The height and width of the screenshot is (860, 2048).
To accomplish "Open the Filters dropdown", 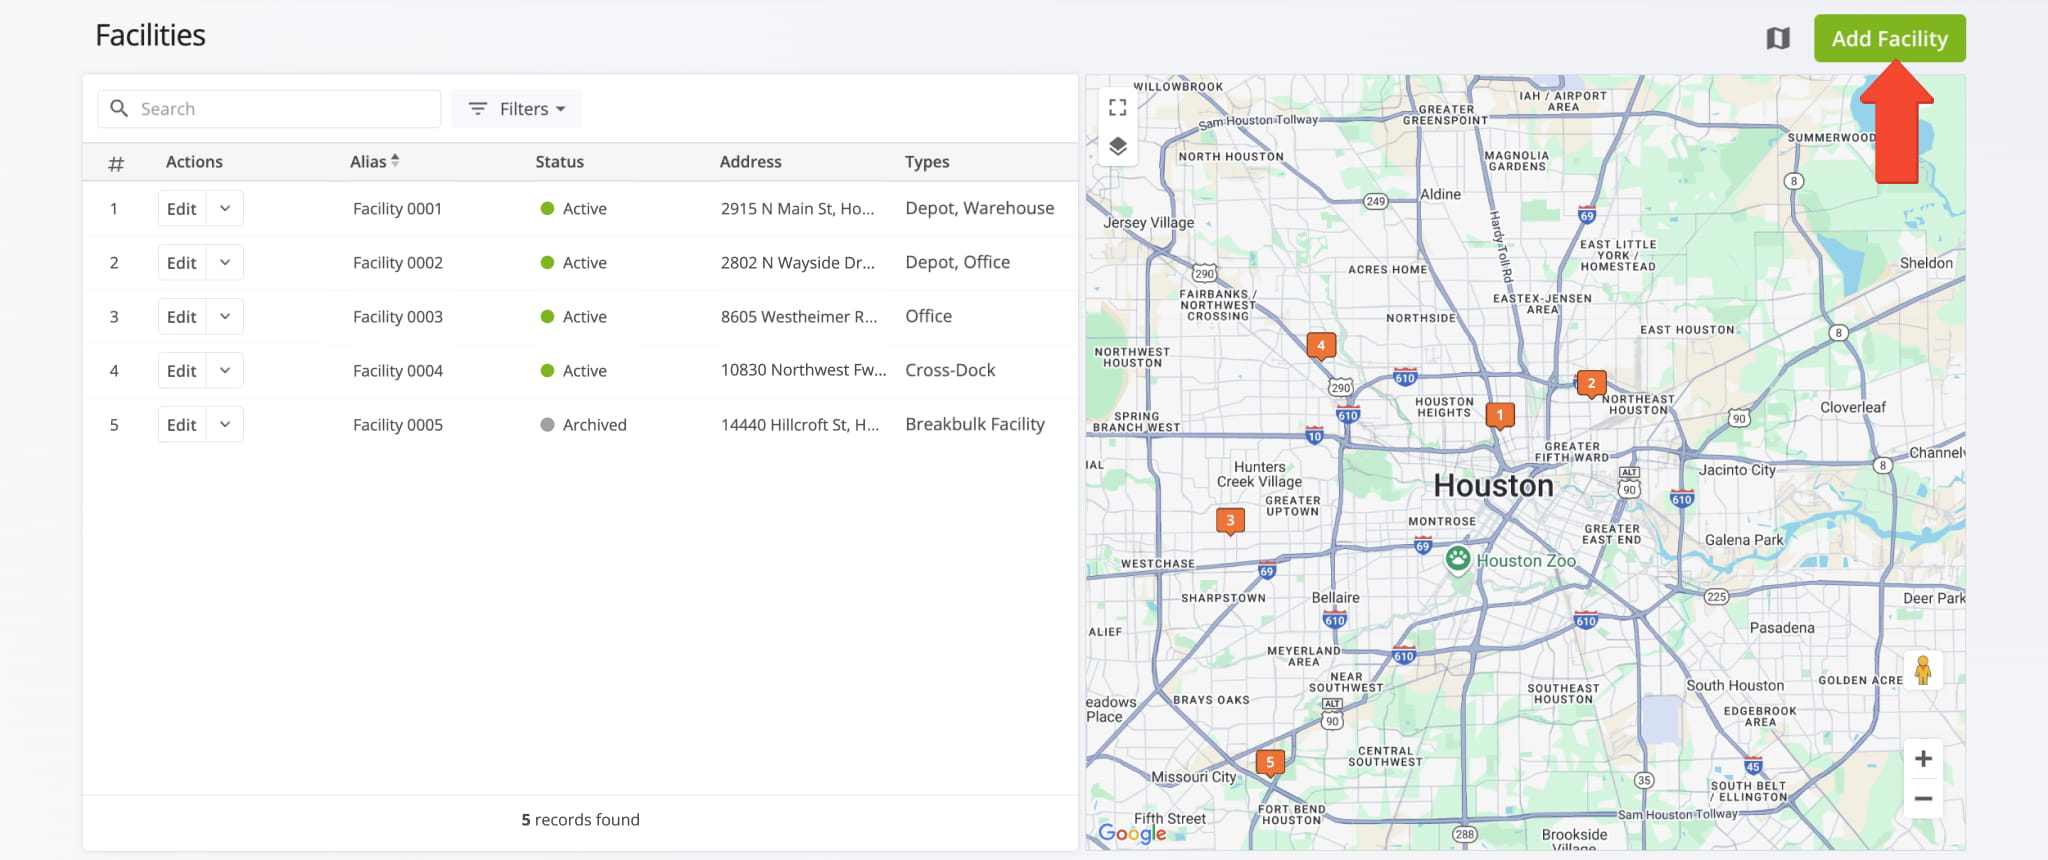I will tap(517, 109).
